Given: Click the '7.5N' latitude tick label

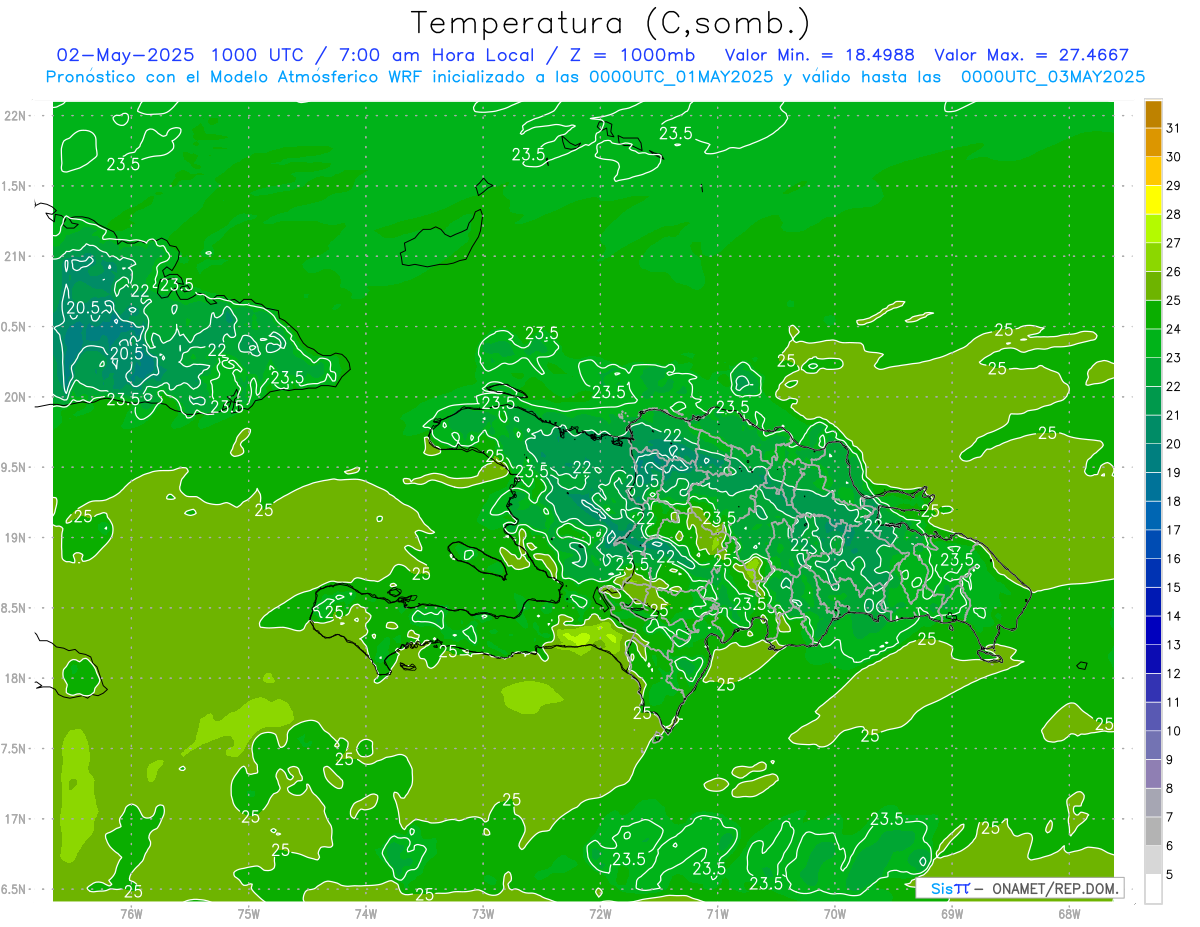Looking at the screenshot, I should (x=14, y=749).
